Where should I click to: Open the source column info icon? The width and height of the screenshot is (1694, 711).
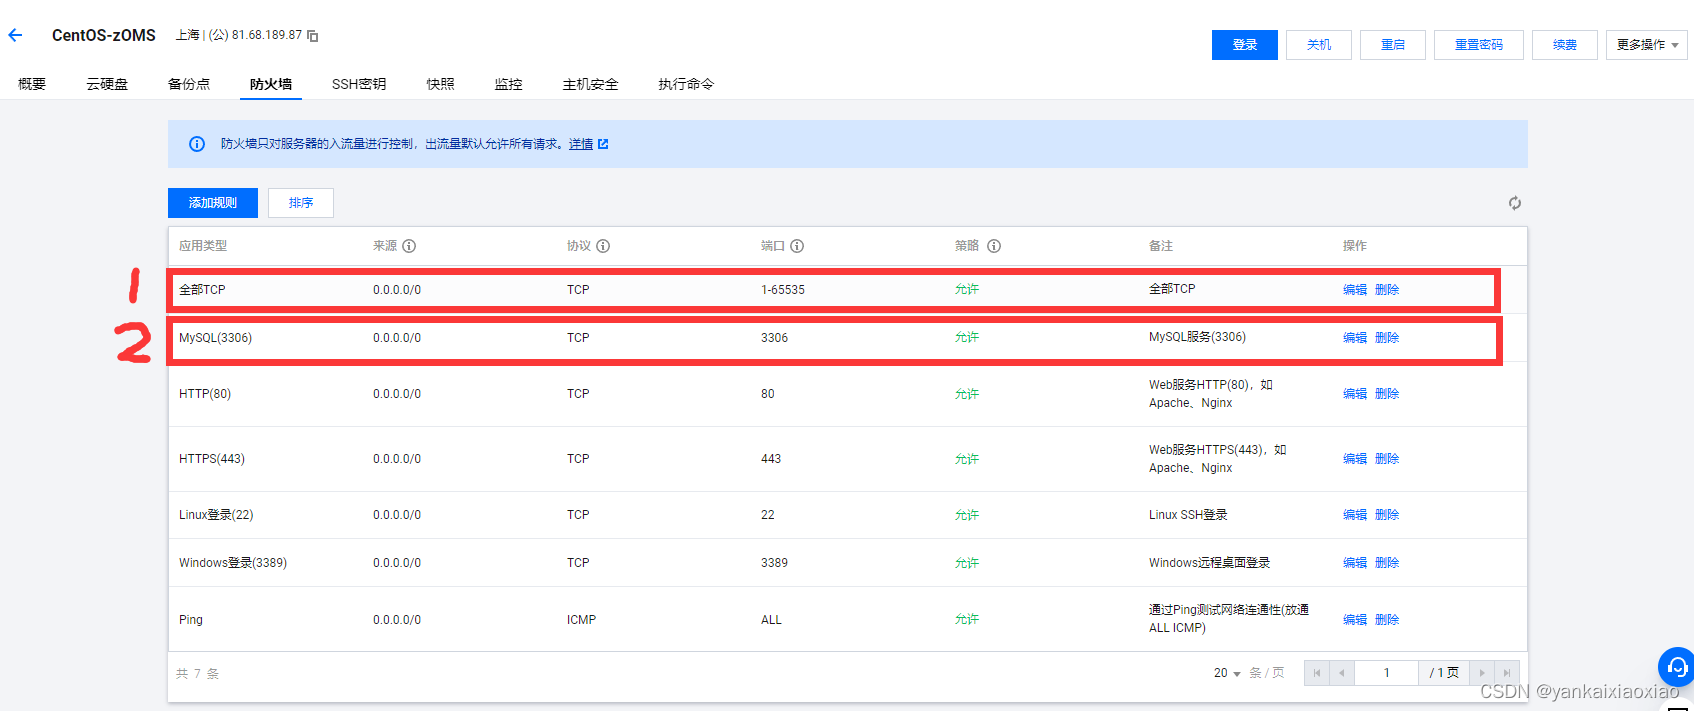point(409,246)
